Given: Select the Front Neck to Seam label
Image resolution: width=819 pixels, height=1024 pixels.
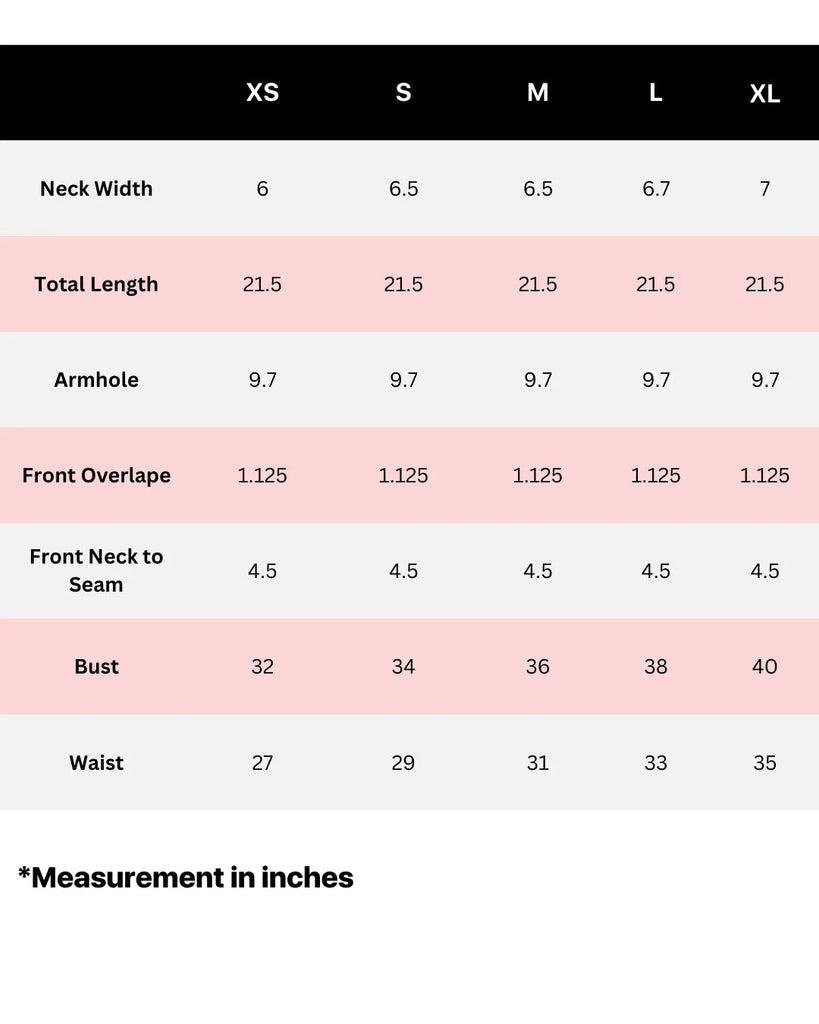Looking at the screenshot, I should click(x=96, y=570).
